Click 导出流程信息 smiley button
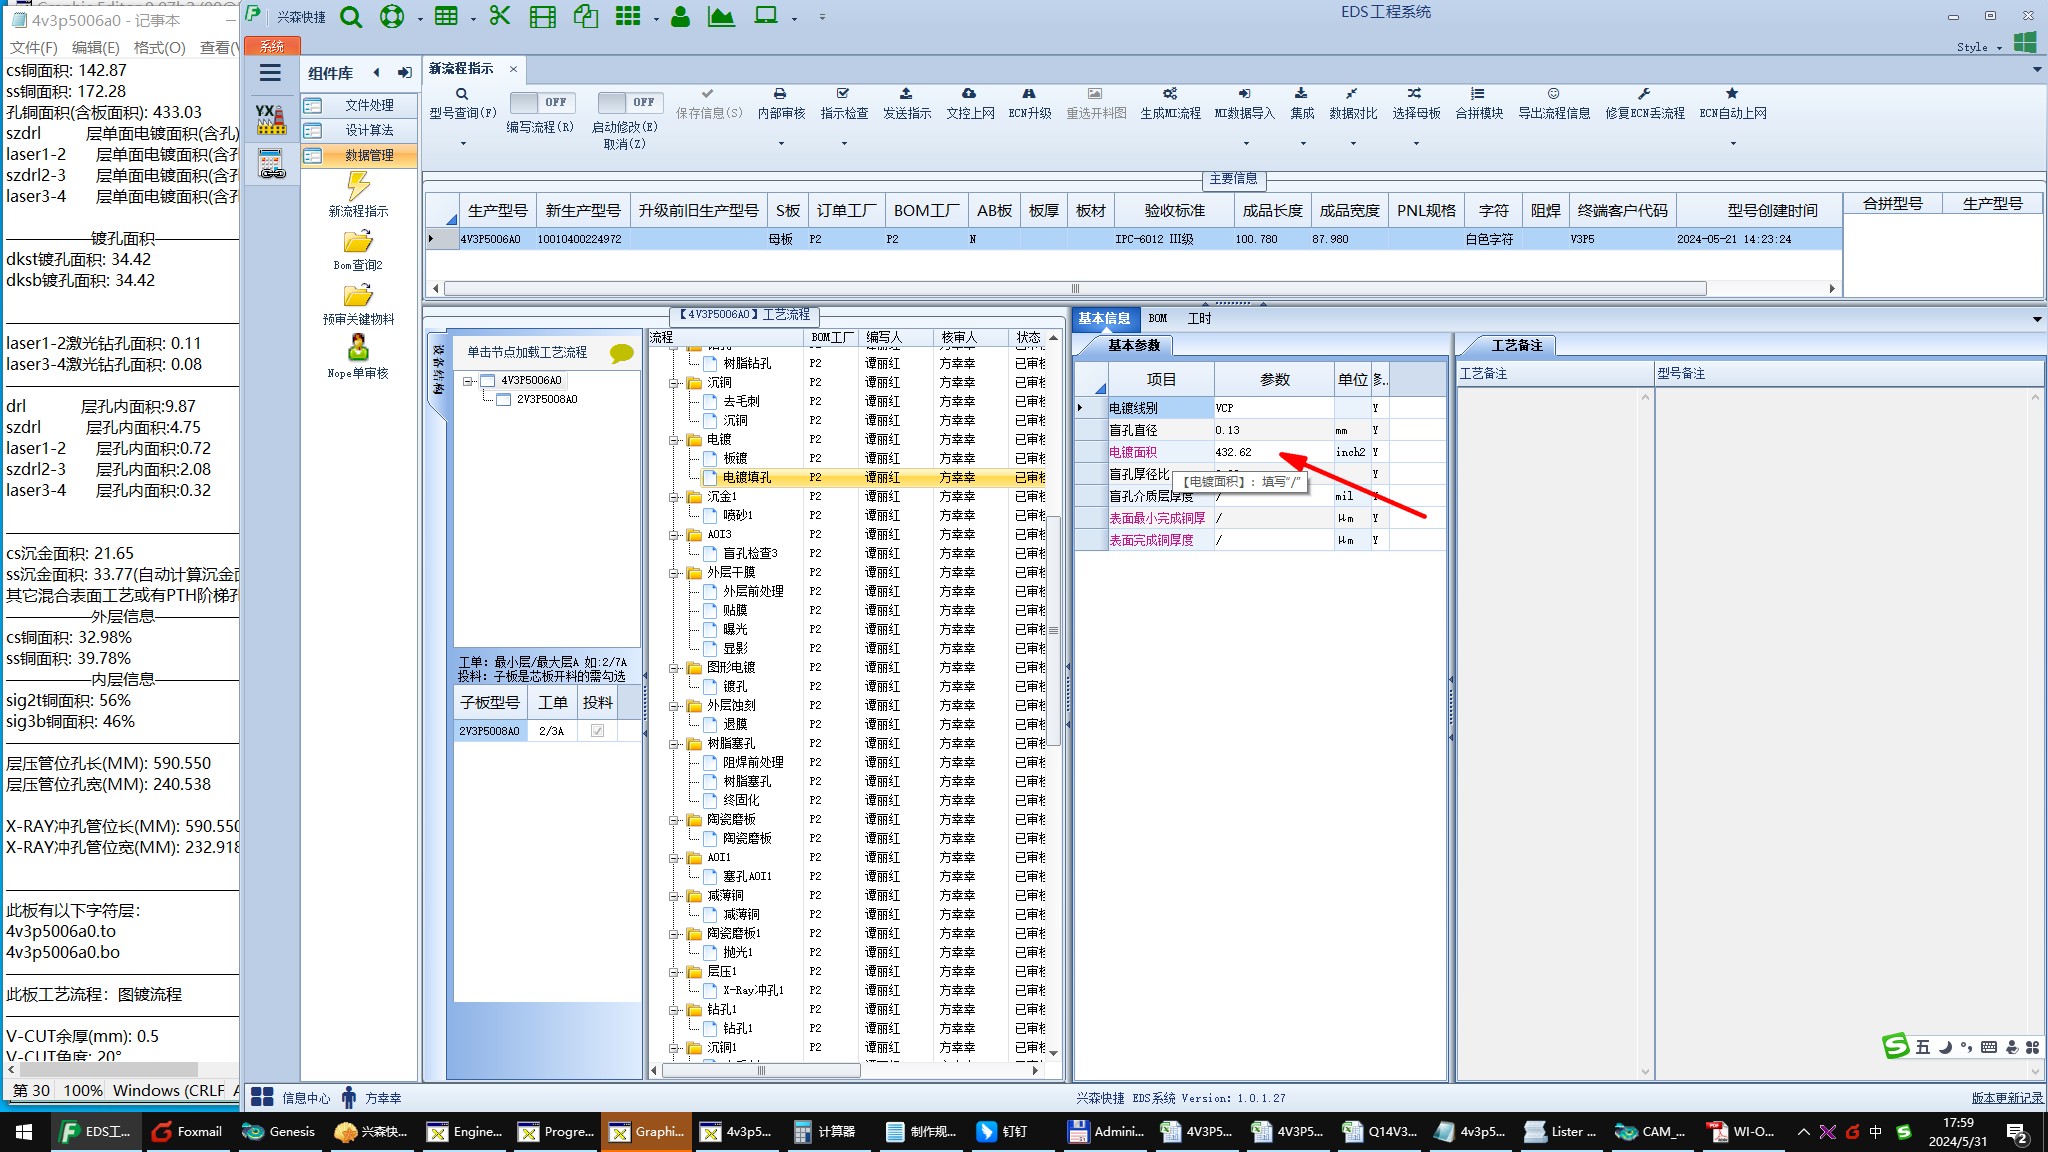 (x=1554, y=103)
